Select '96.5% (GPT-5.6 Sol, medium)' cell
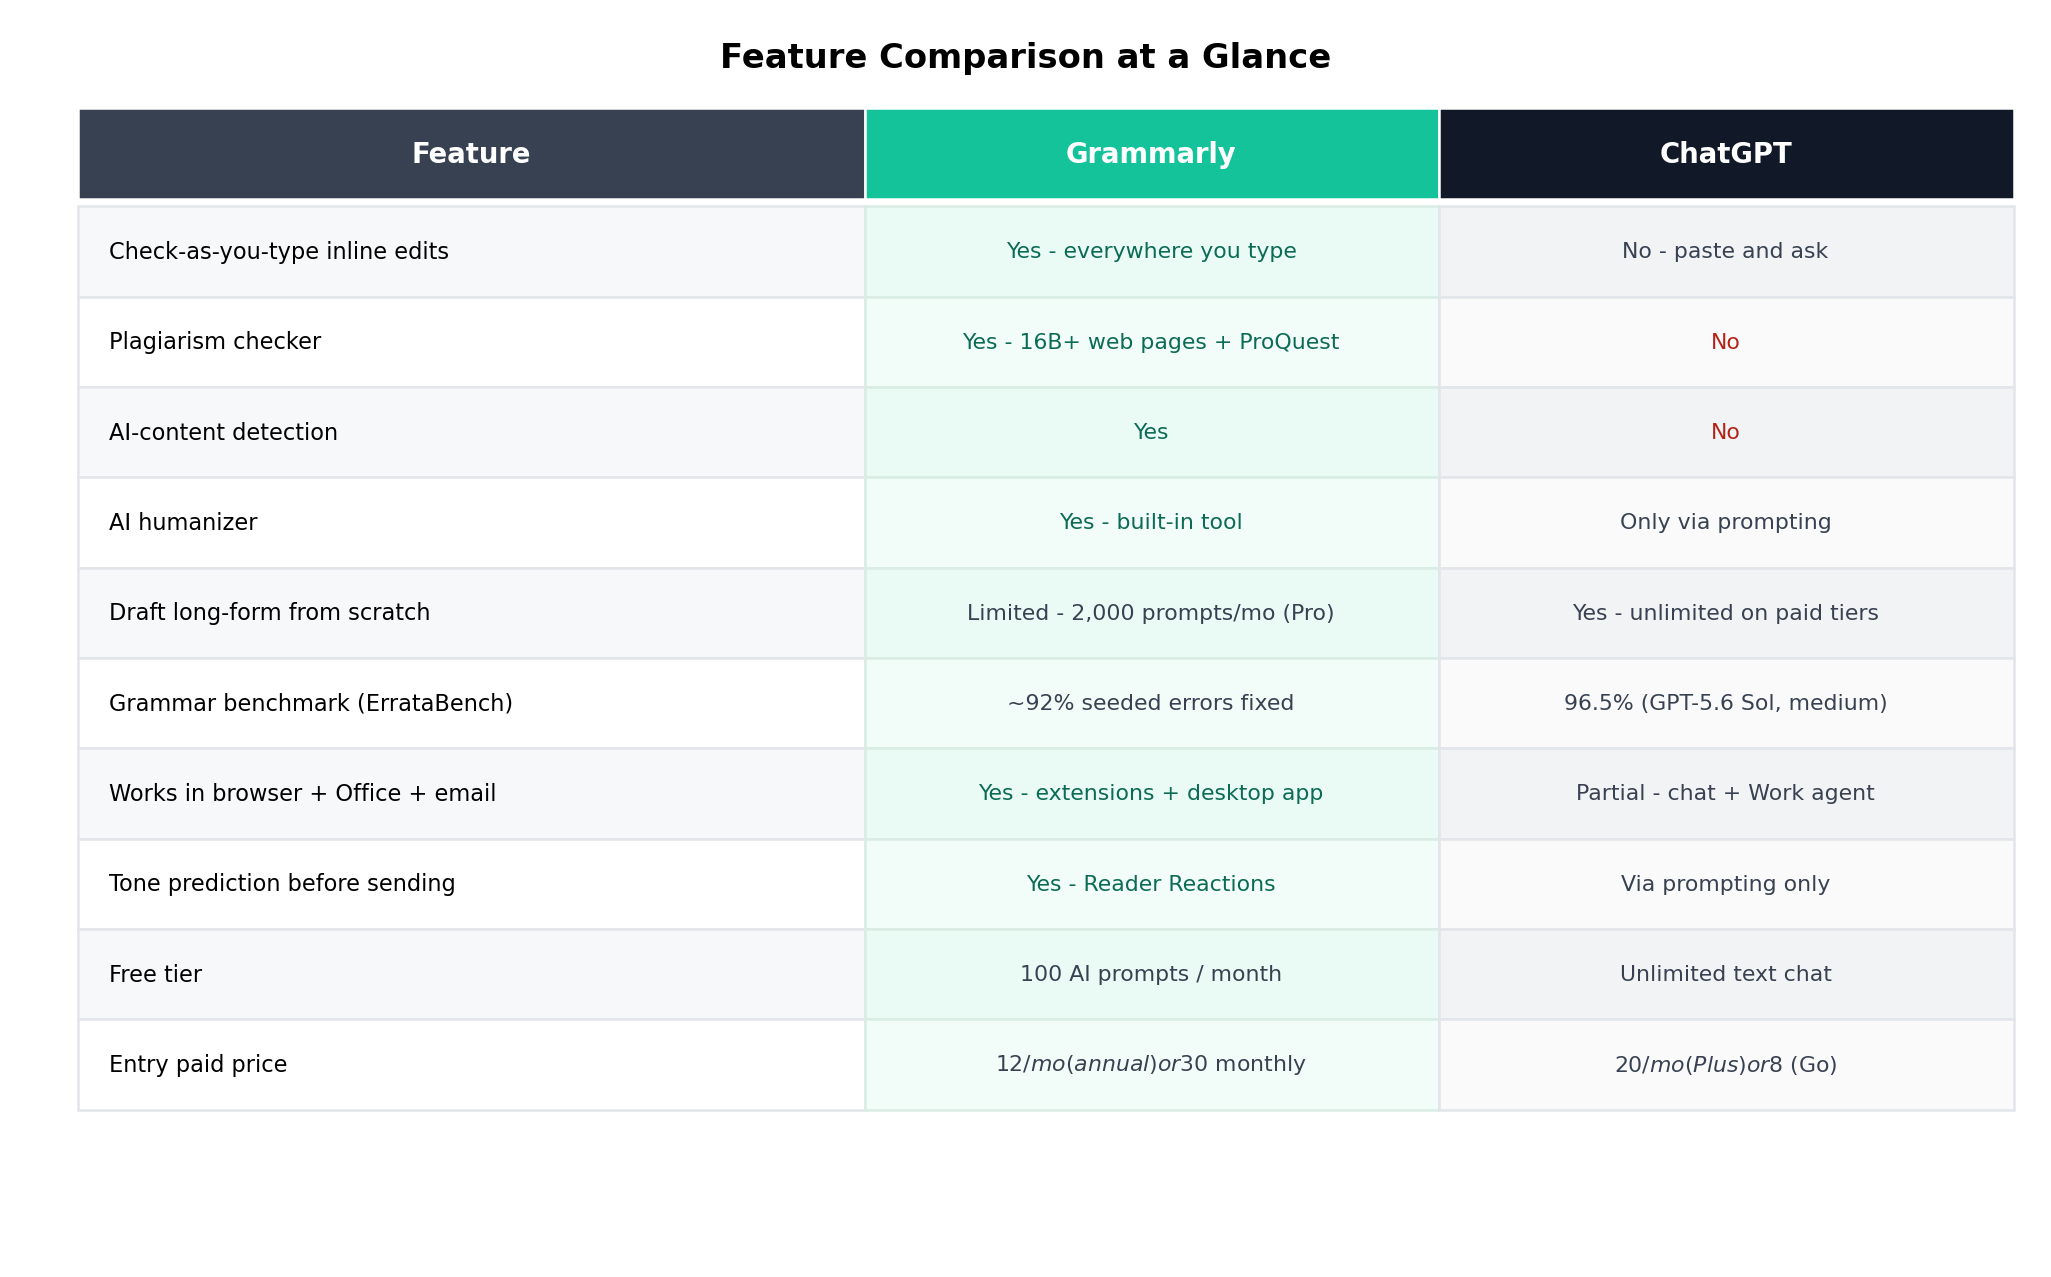The width and height of the screenshot is (2051, 1277). 1726,703
